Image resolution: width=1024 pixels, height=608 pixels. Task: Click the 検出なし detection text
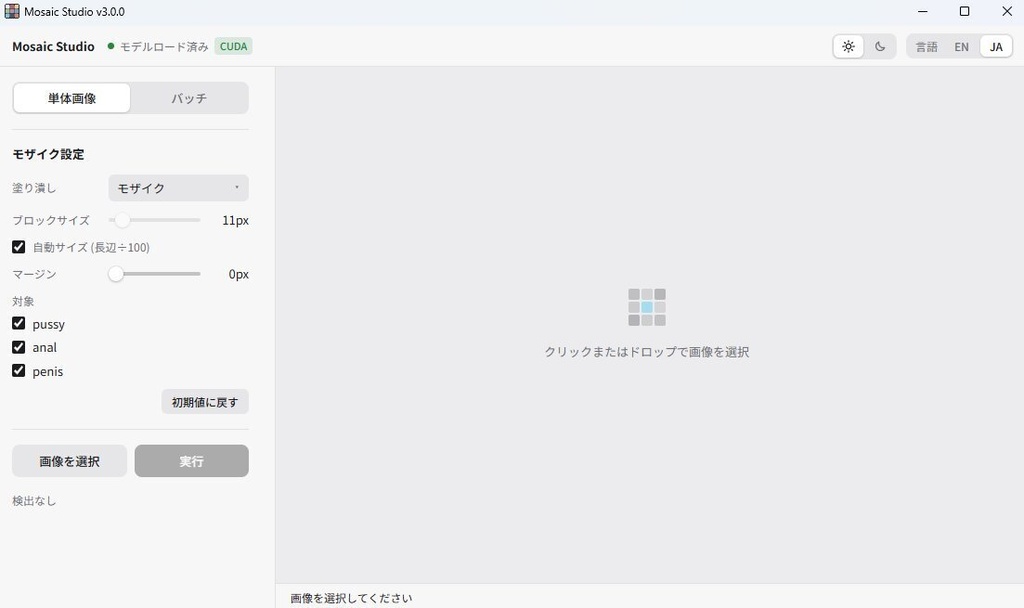[34, 501]
